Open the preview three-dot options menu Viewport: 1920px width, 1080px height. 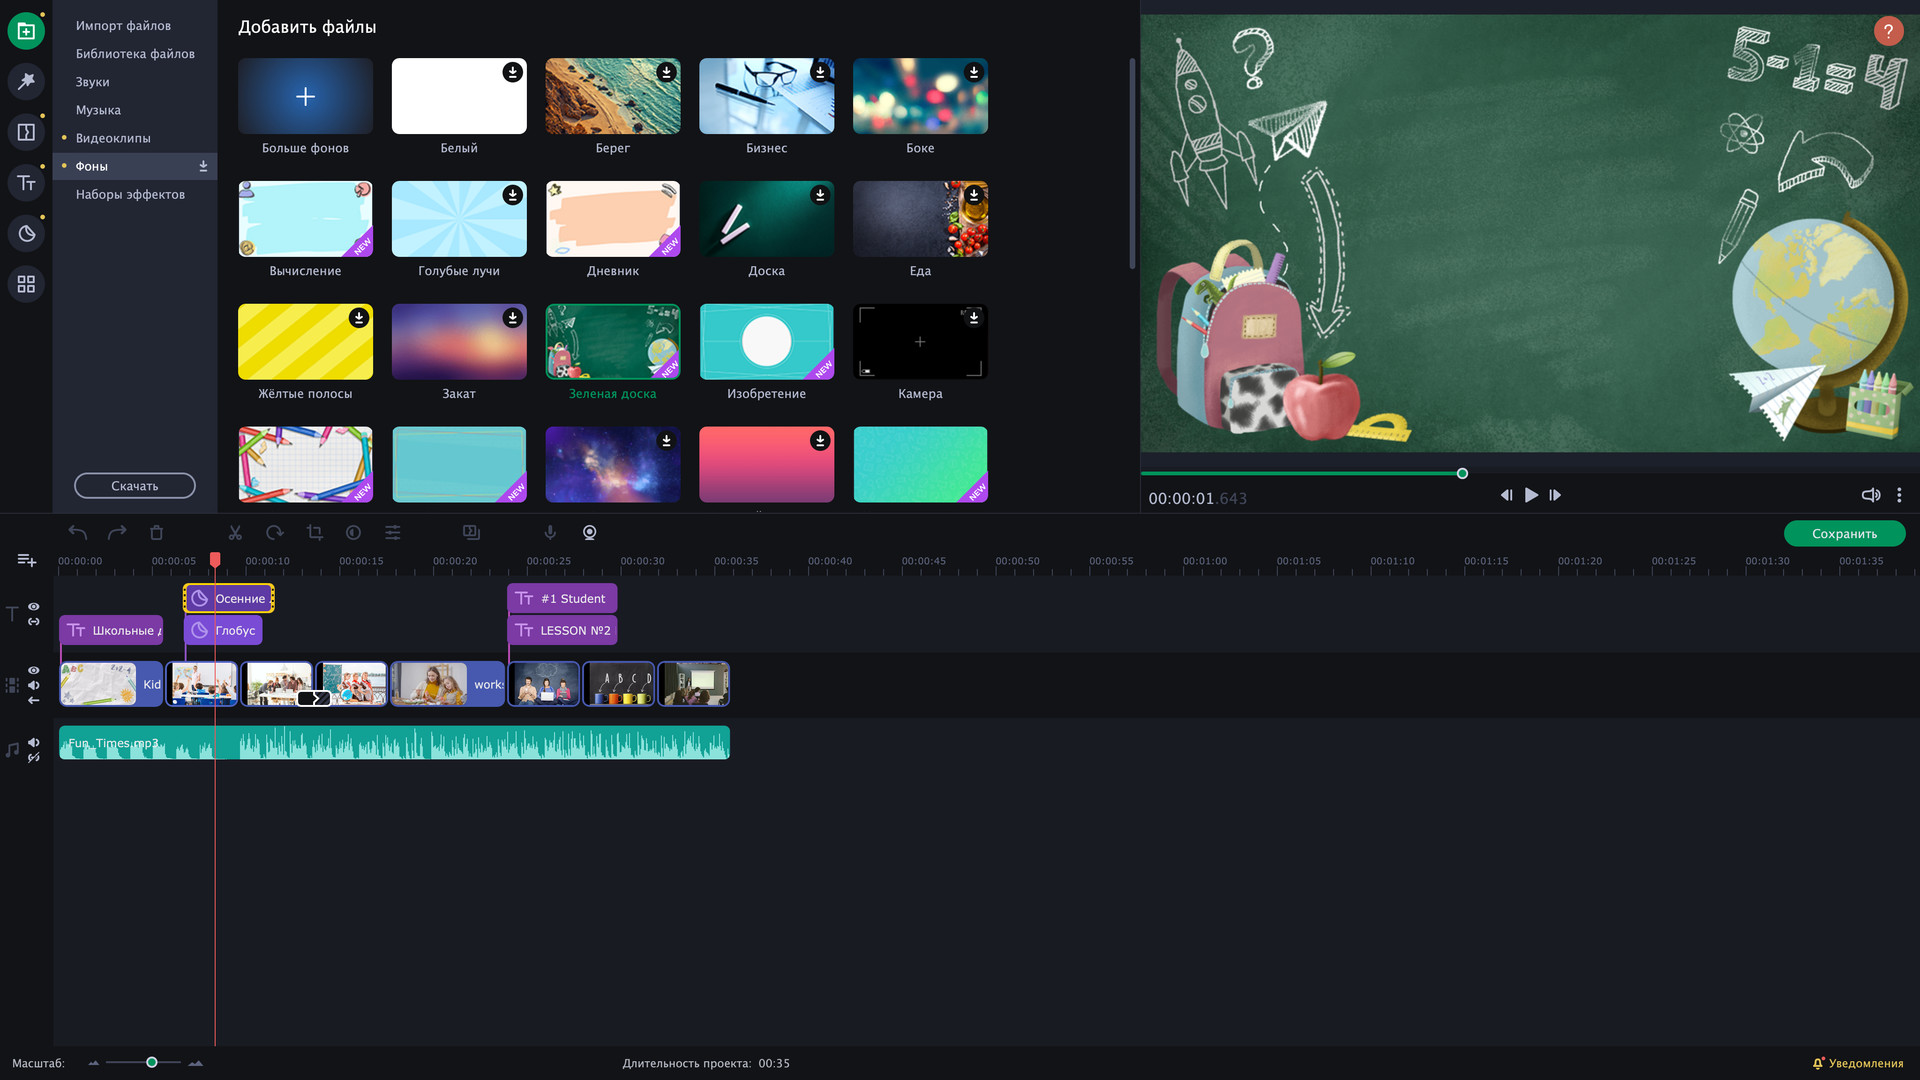1899,495
